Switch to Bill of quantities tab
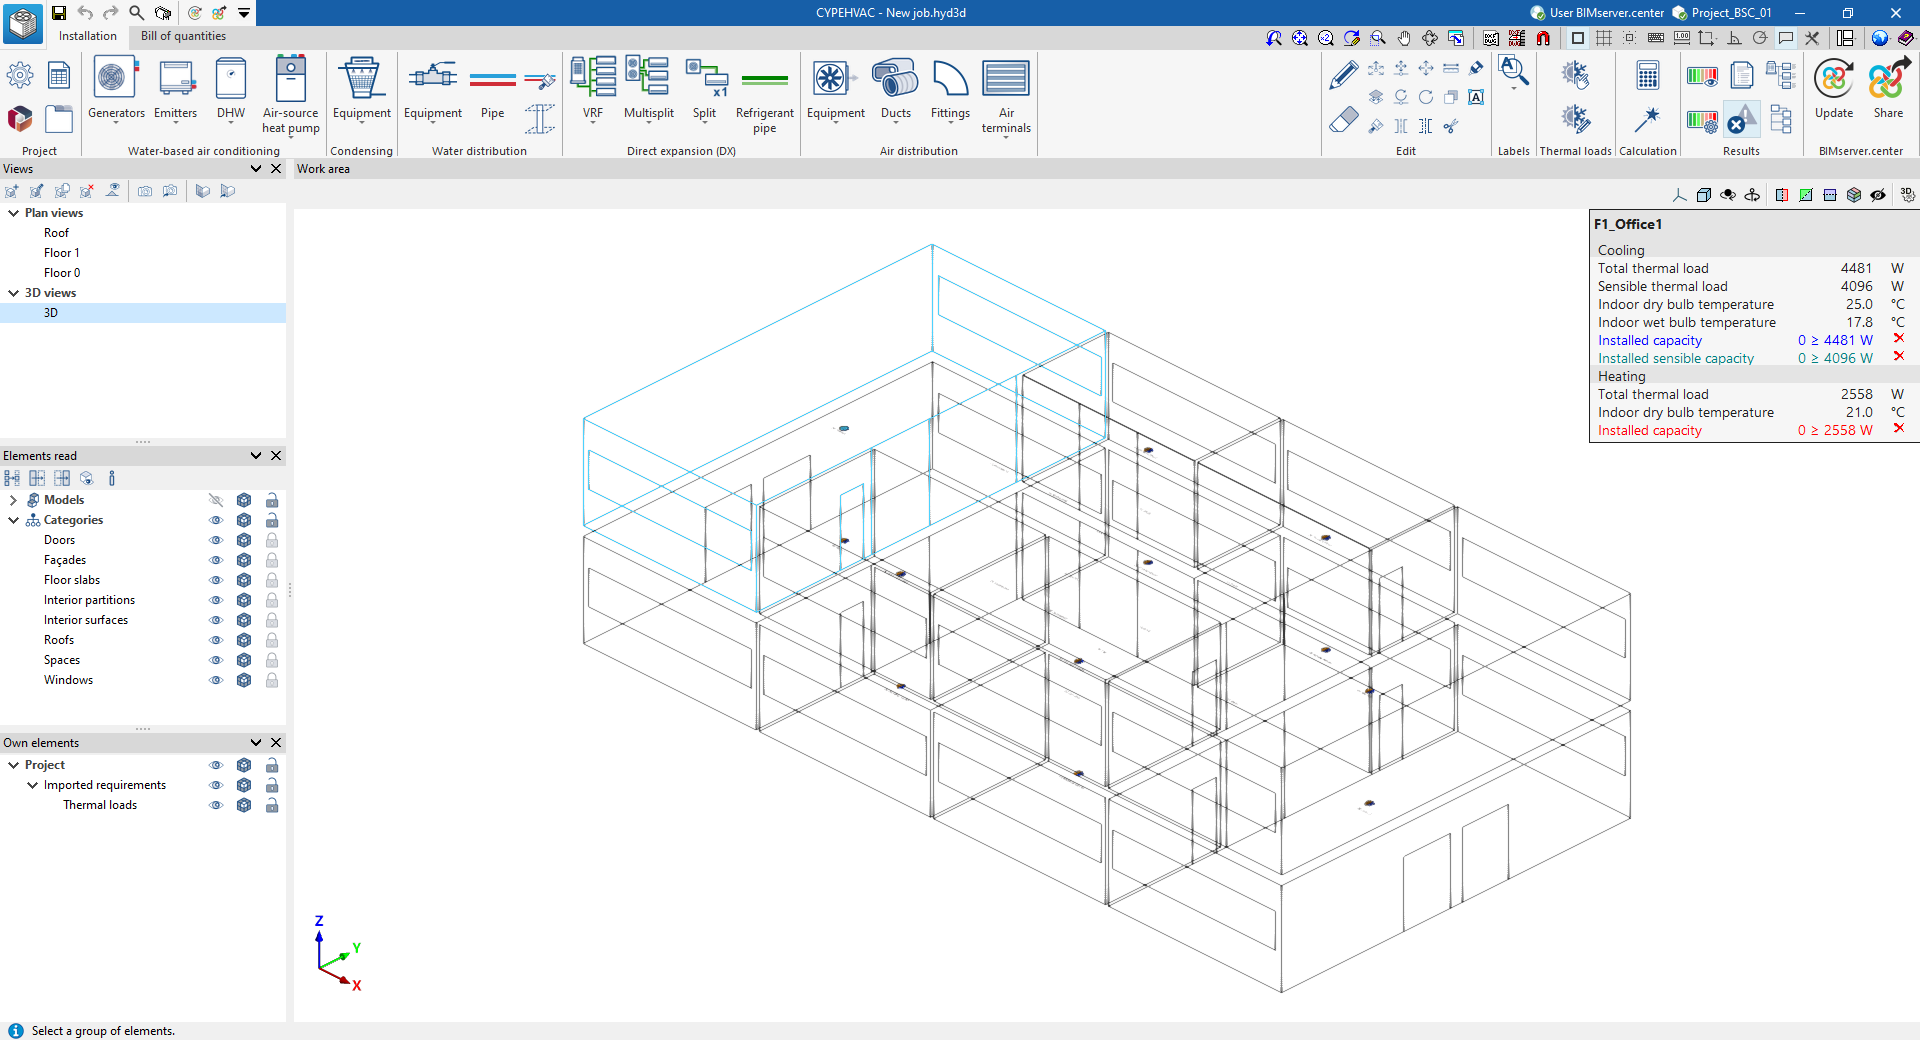The width and height of the screenshot is (1920, 1040). pos(183,36)
